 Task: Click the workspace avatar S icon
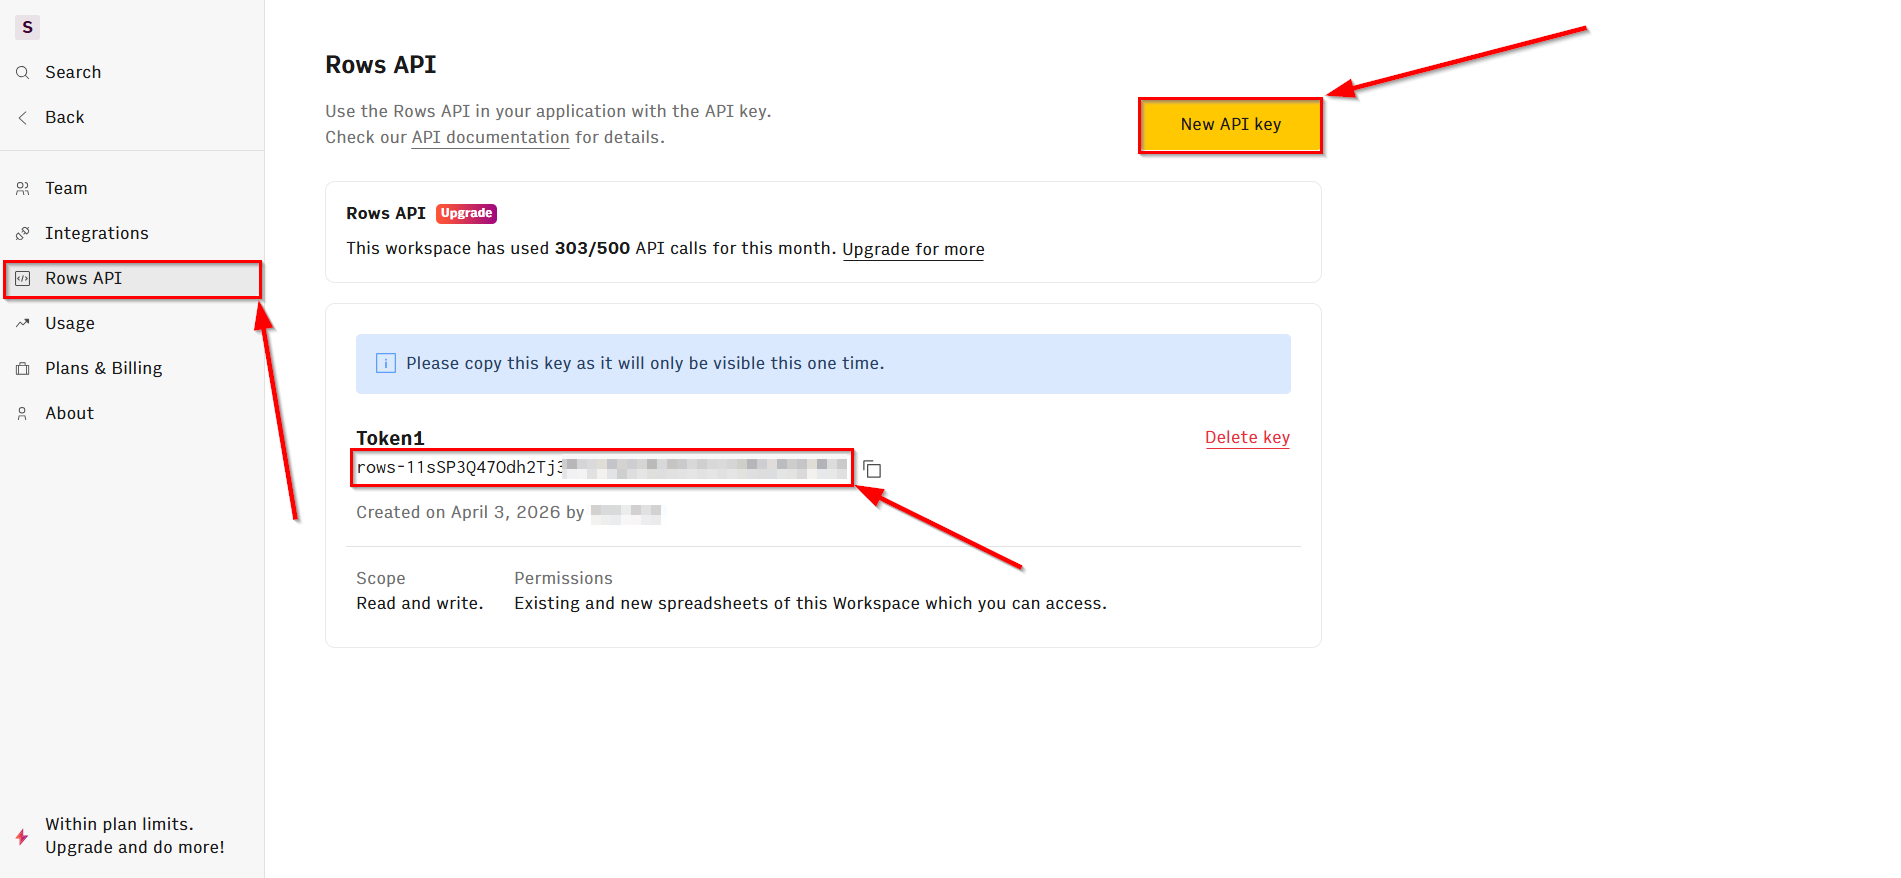(x=27, y=27)
